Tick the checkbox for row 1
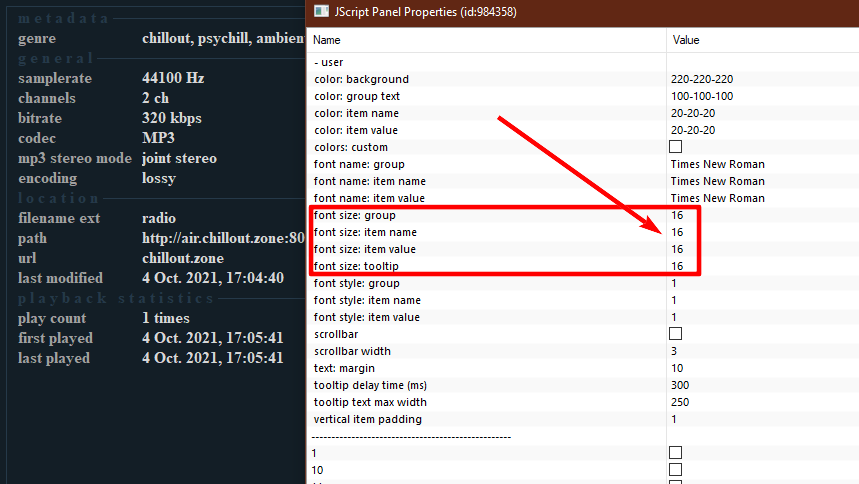 675,453
